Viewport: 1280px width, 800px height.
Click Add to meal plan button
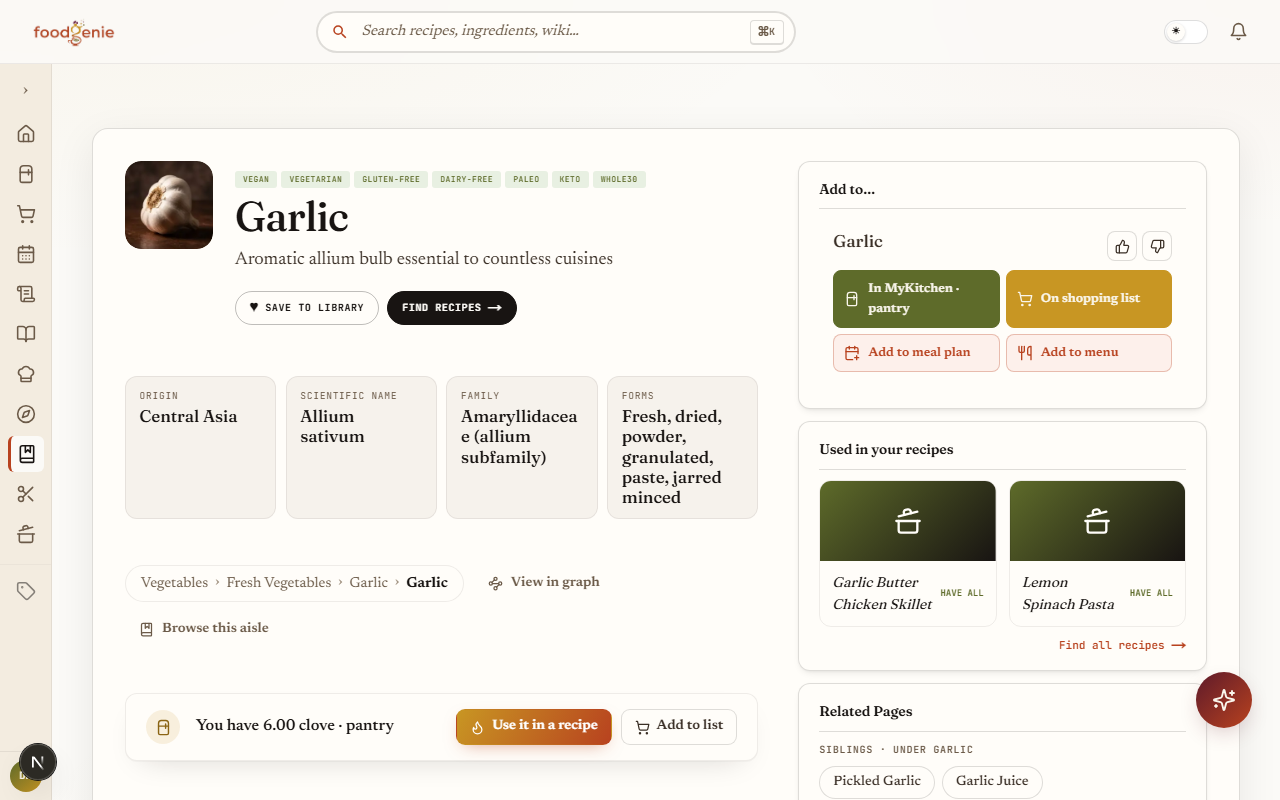point(916,353)
